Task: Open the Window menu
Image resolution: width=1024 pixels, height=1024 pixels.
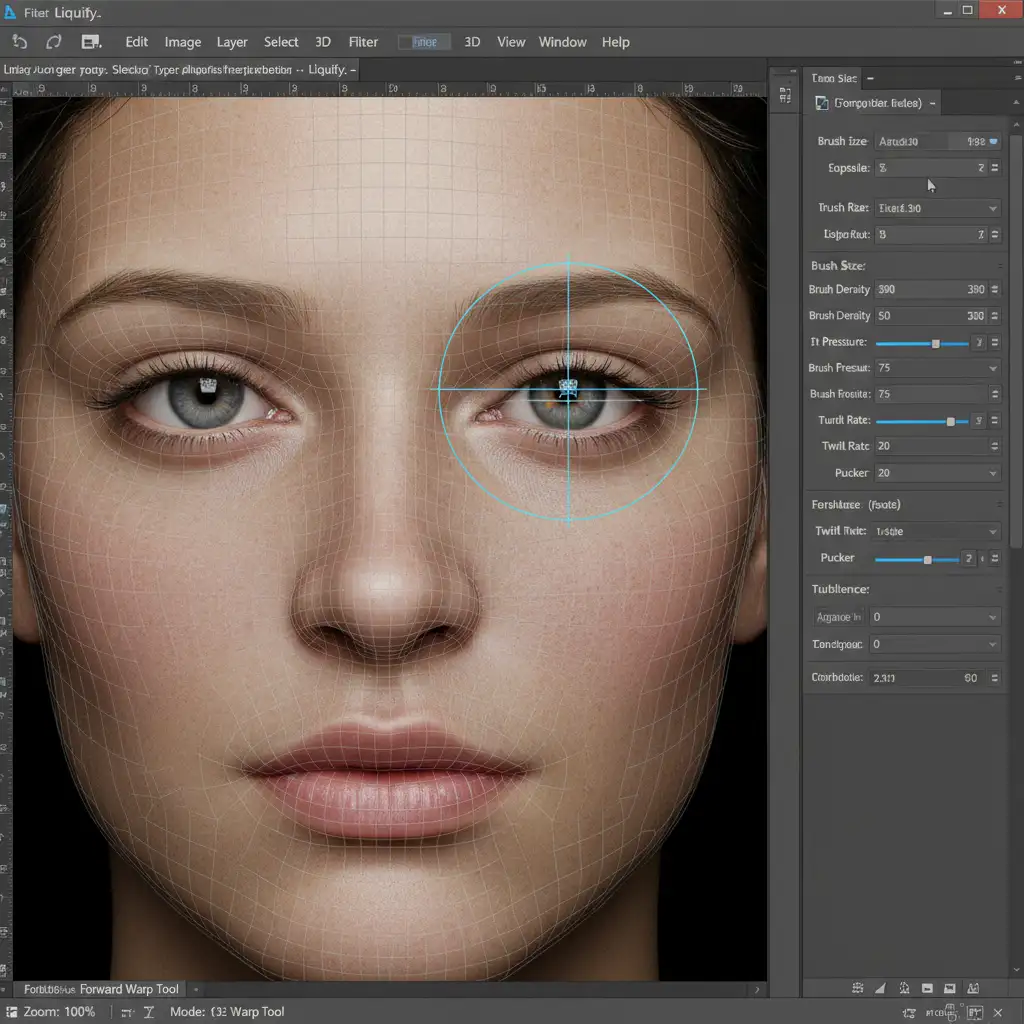Action: click(562, 42)
